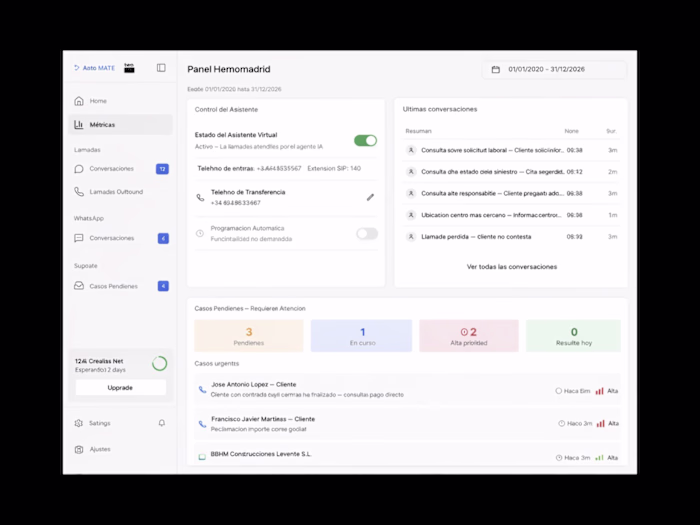Click the WhatsApp message icon
This screenshot has height=525, width=700.
point(79,238)
